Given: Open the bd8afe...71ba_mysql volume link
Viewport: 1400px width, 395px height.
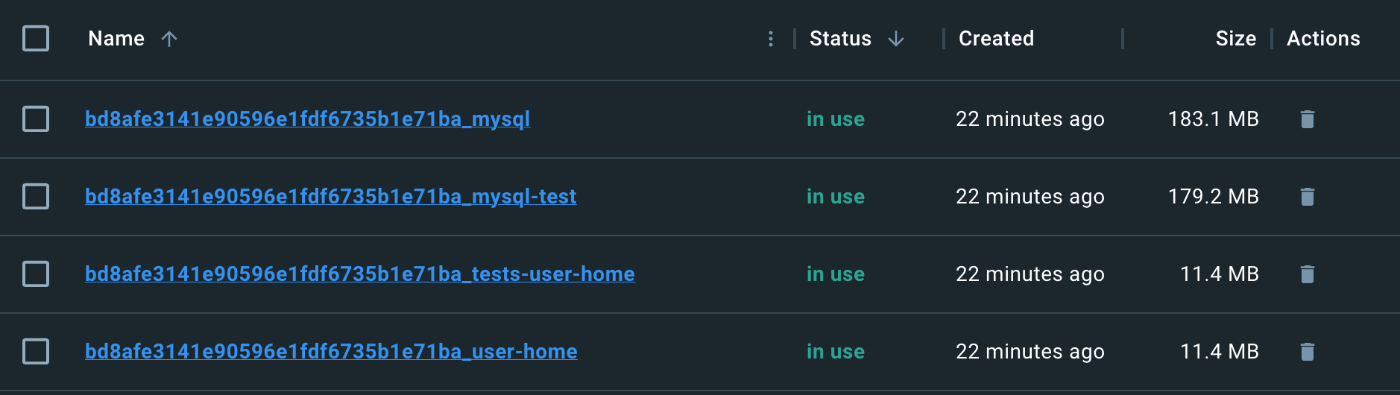Looking at the screenshot, I should 307,120.
